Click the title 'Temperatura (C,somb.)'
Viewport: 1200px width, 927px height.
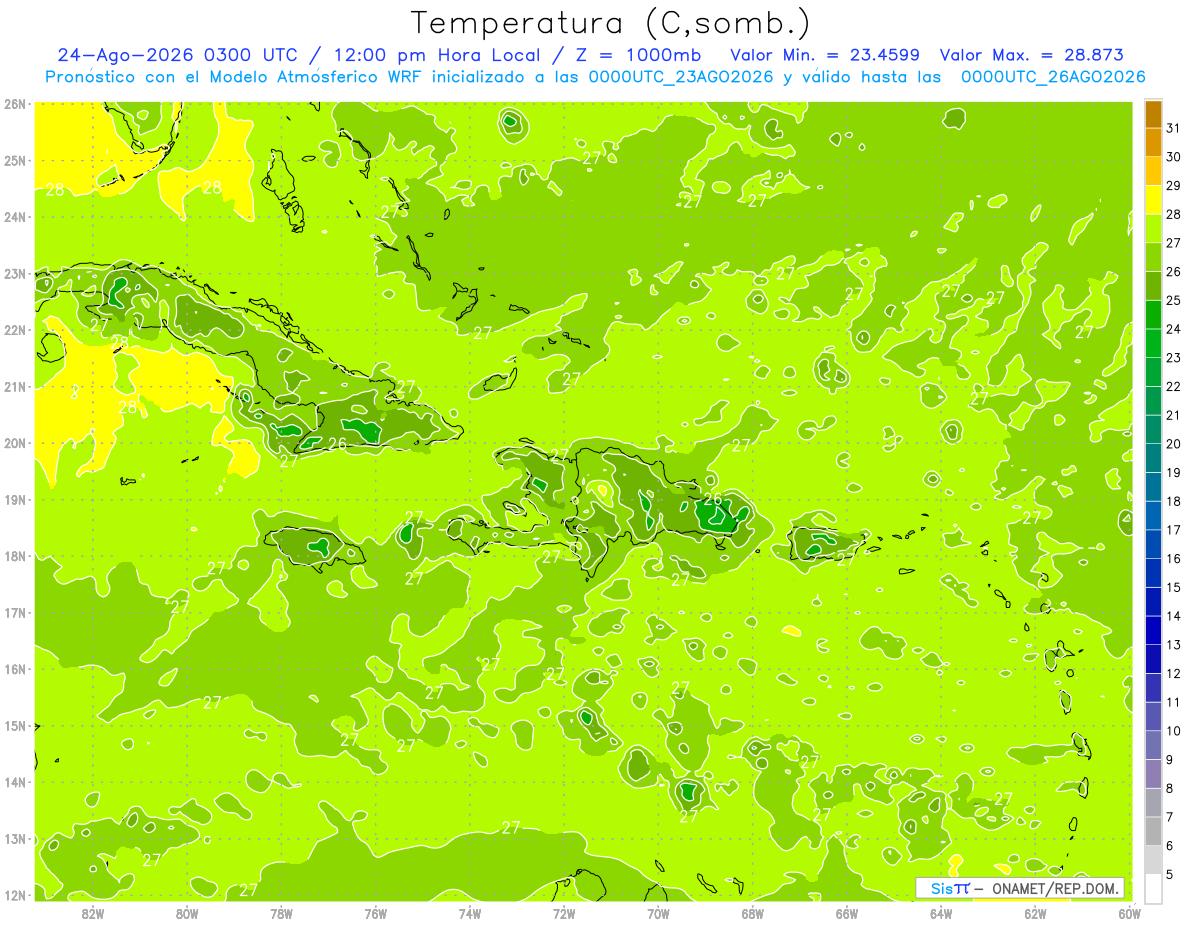pos(610,23)
